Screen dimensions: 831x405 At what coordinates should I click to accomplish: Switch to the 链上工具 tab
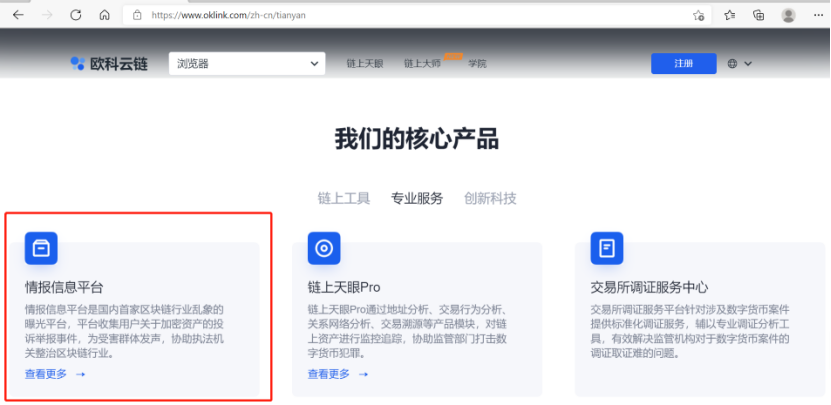343,198
